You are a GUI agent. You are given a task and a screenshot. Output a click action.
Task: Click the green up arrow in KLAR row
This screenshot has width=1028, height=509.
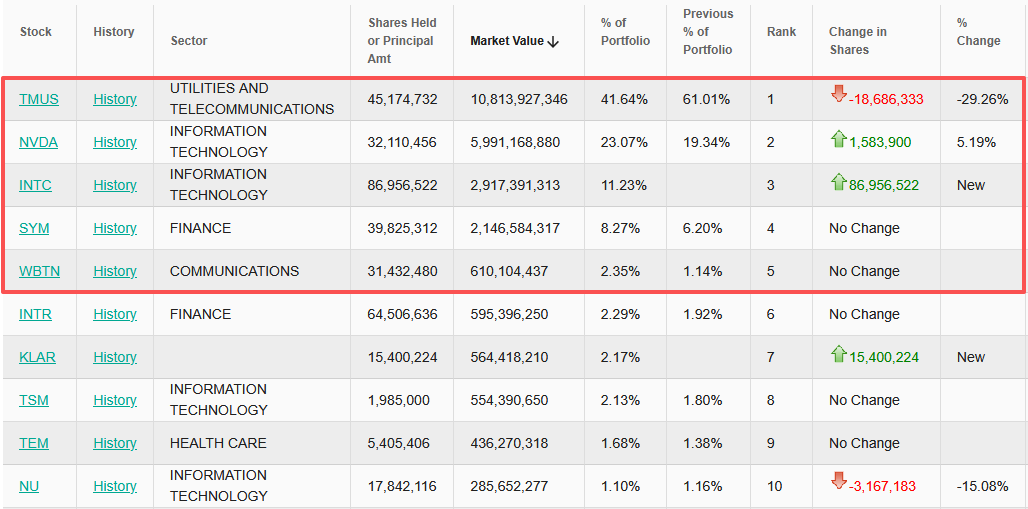(x=838, y=355)
